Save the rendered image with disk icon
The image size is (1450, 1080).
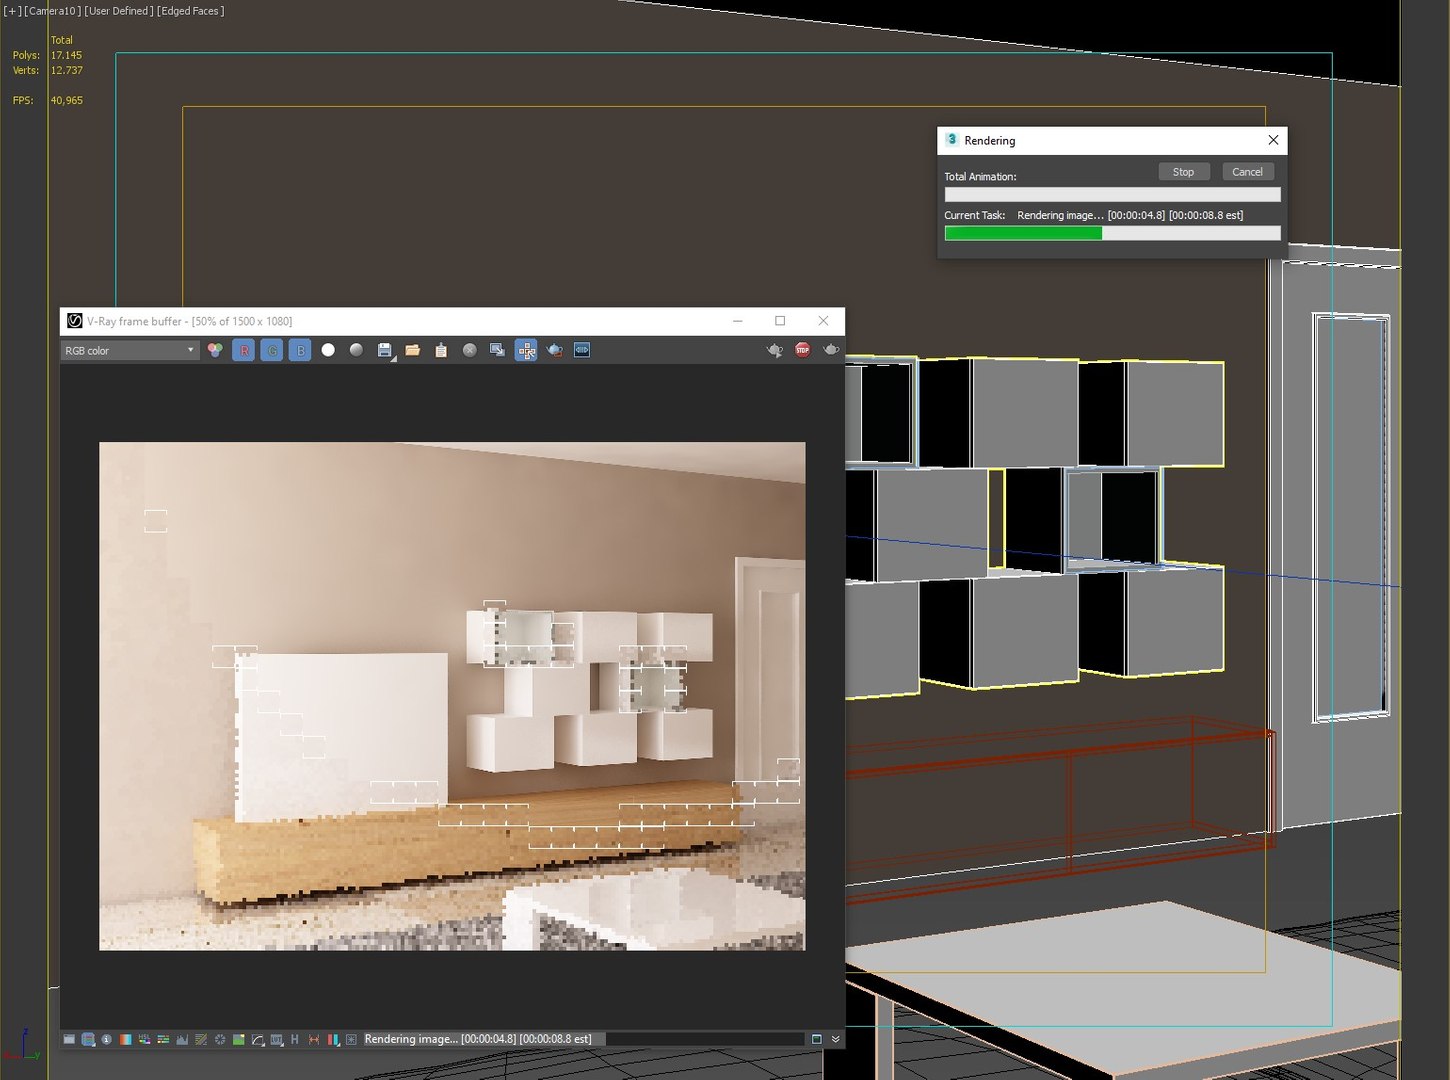point(385,350)
